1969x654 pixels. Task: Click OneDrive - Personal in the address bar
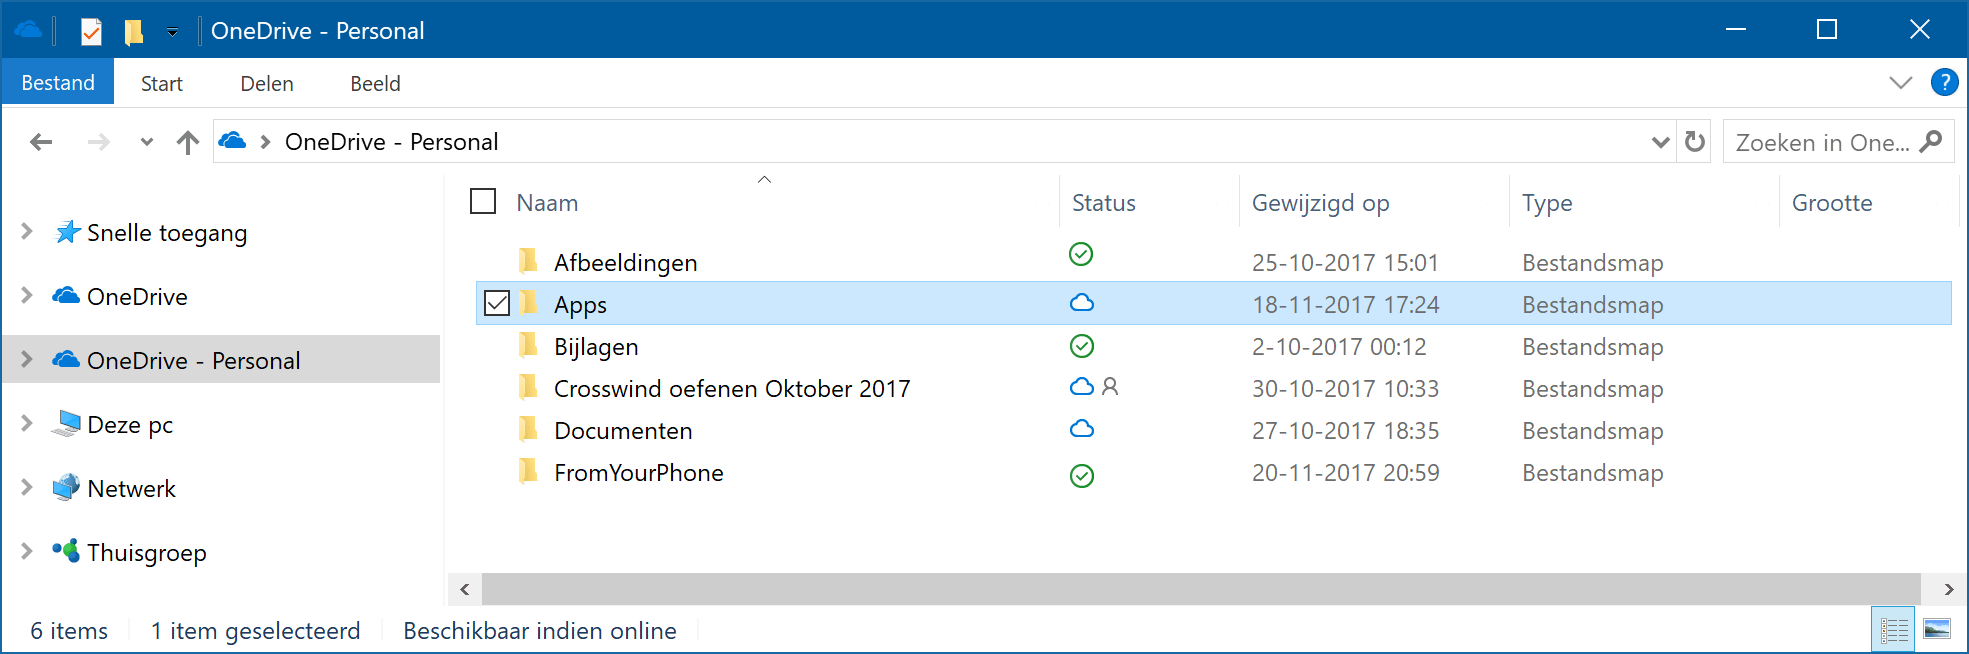[x=391, y=142]
